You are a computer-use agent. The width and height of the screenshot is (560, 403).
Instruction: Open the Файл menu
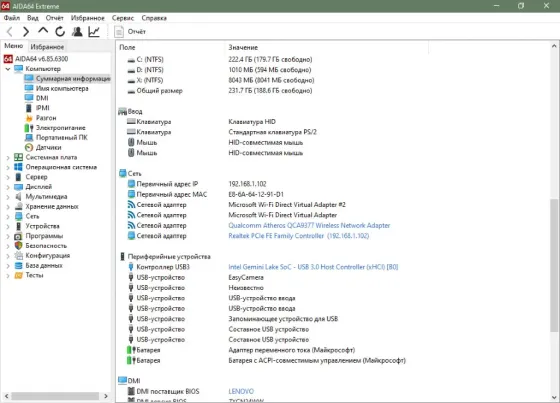tap(12, 18)
